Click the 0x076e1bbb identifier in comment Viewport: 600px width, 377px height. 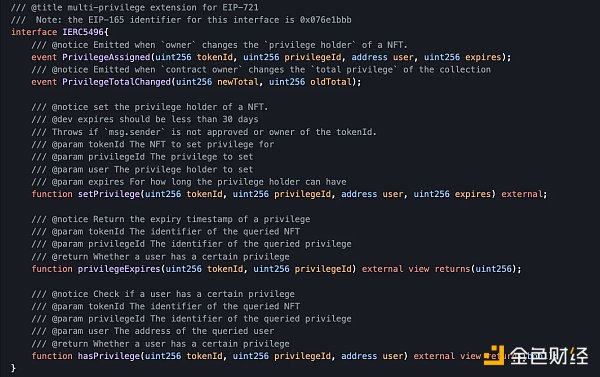click(x=326, y=20)
